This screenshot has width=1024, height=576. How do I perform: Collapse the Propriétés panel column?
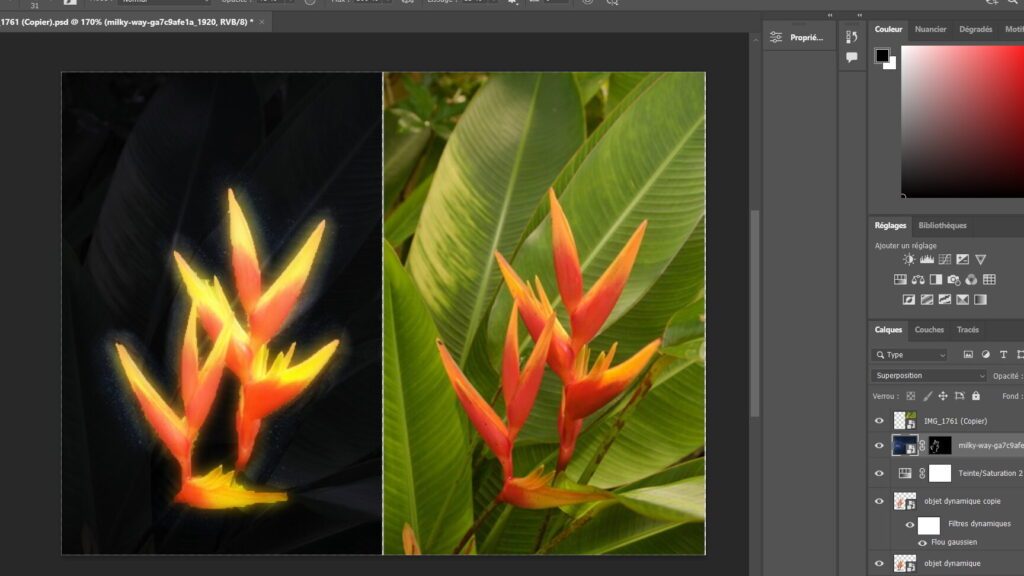click(830, 15)
